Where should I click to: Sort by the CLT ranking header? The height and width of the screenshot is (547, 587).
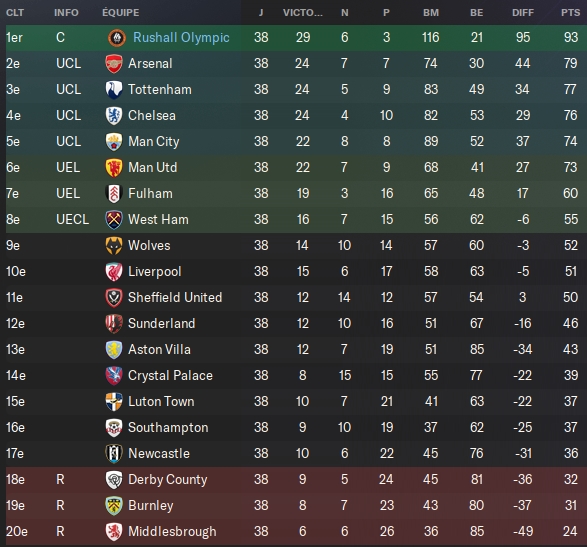(x=15, y=13)
